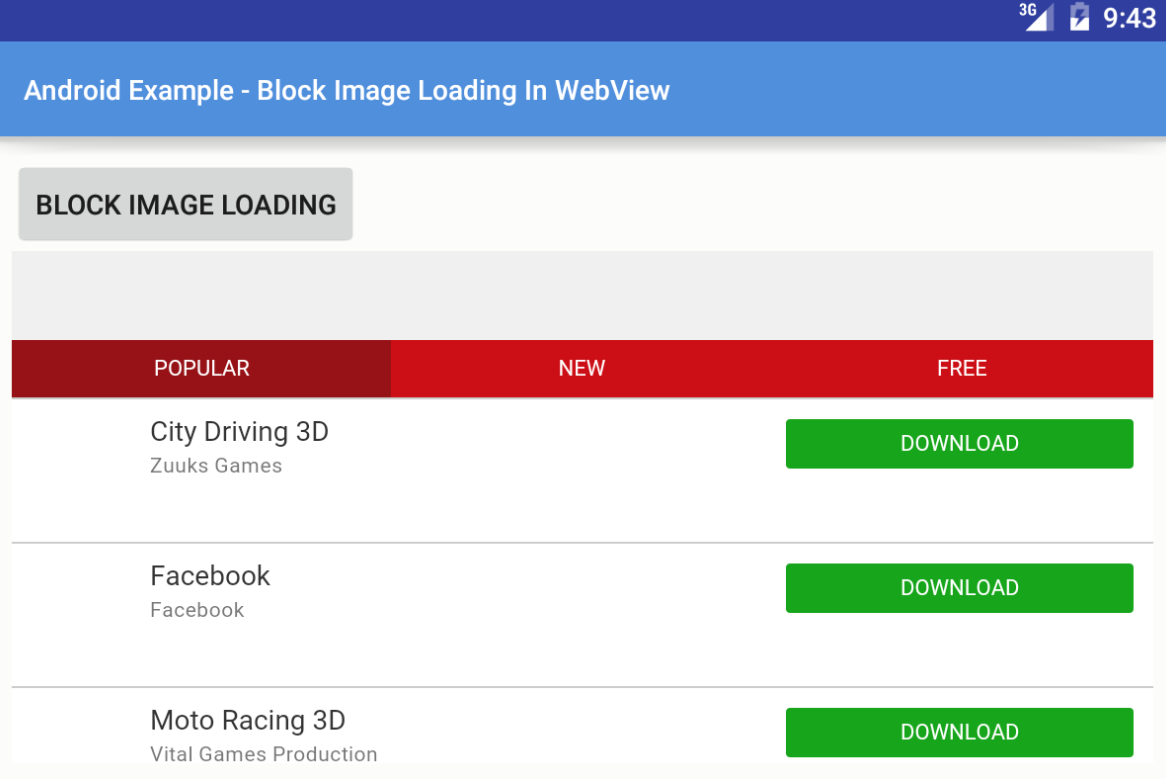
Task: Select the FREE tab
Action: [962, 368]
